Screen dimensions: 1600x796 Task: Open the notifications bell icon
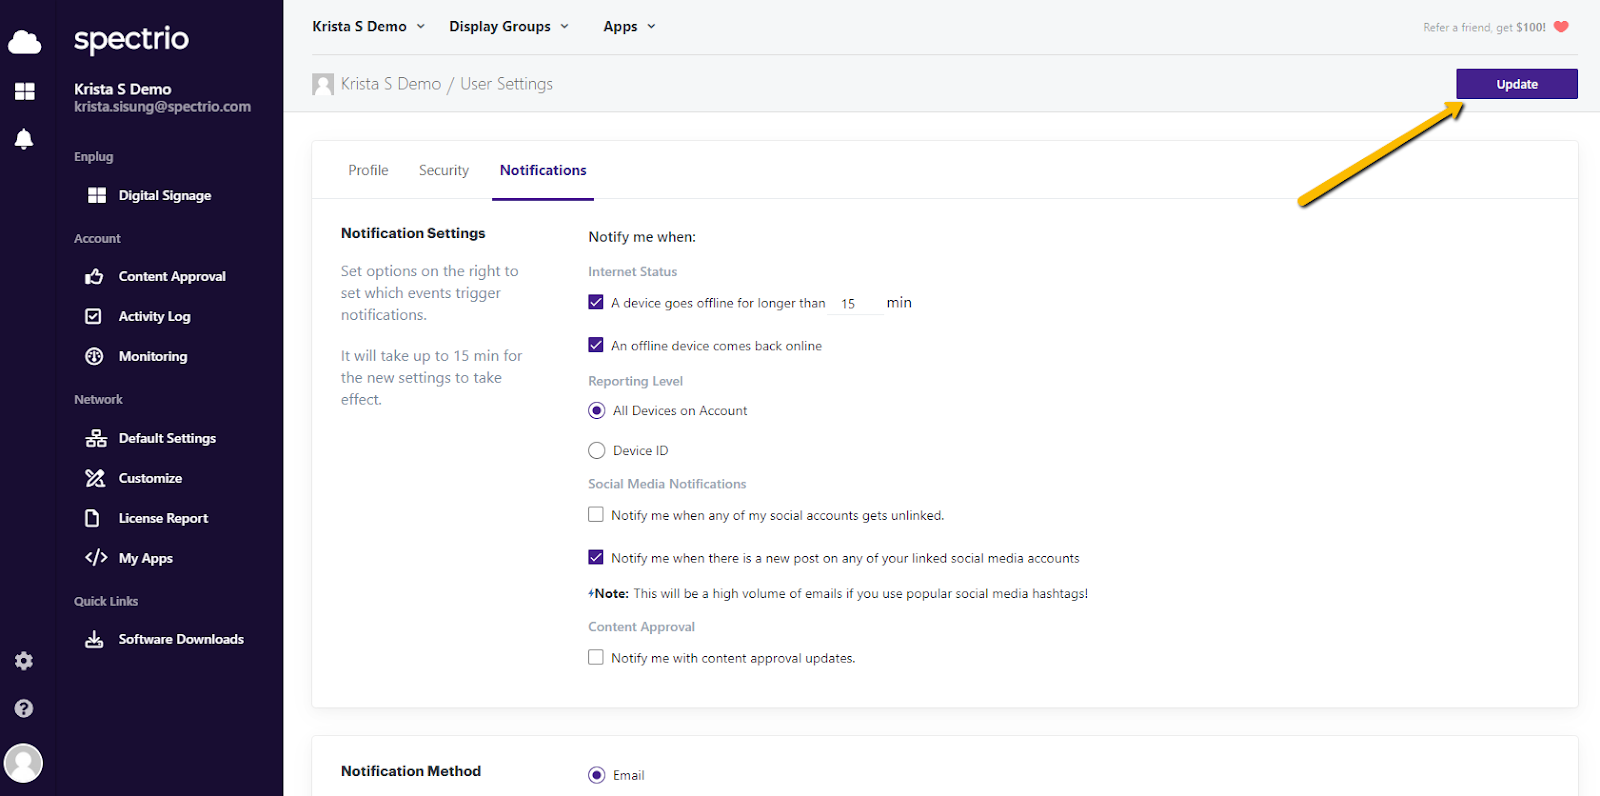click(x=24, y=139)
